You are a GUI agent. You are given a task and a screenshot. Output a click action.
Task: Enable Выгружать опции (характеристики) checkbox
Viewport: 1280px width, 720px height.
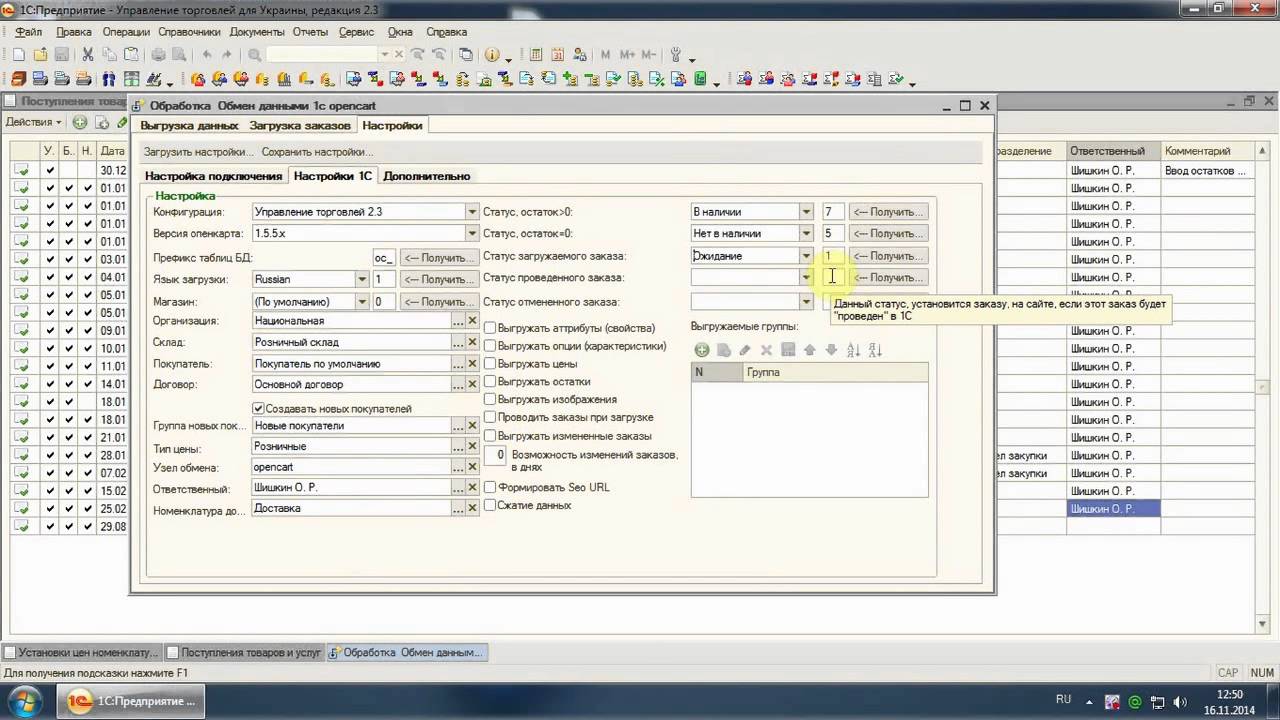point(490,346)
